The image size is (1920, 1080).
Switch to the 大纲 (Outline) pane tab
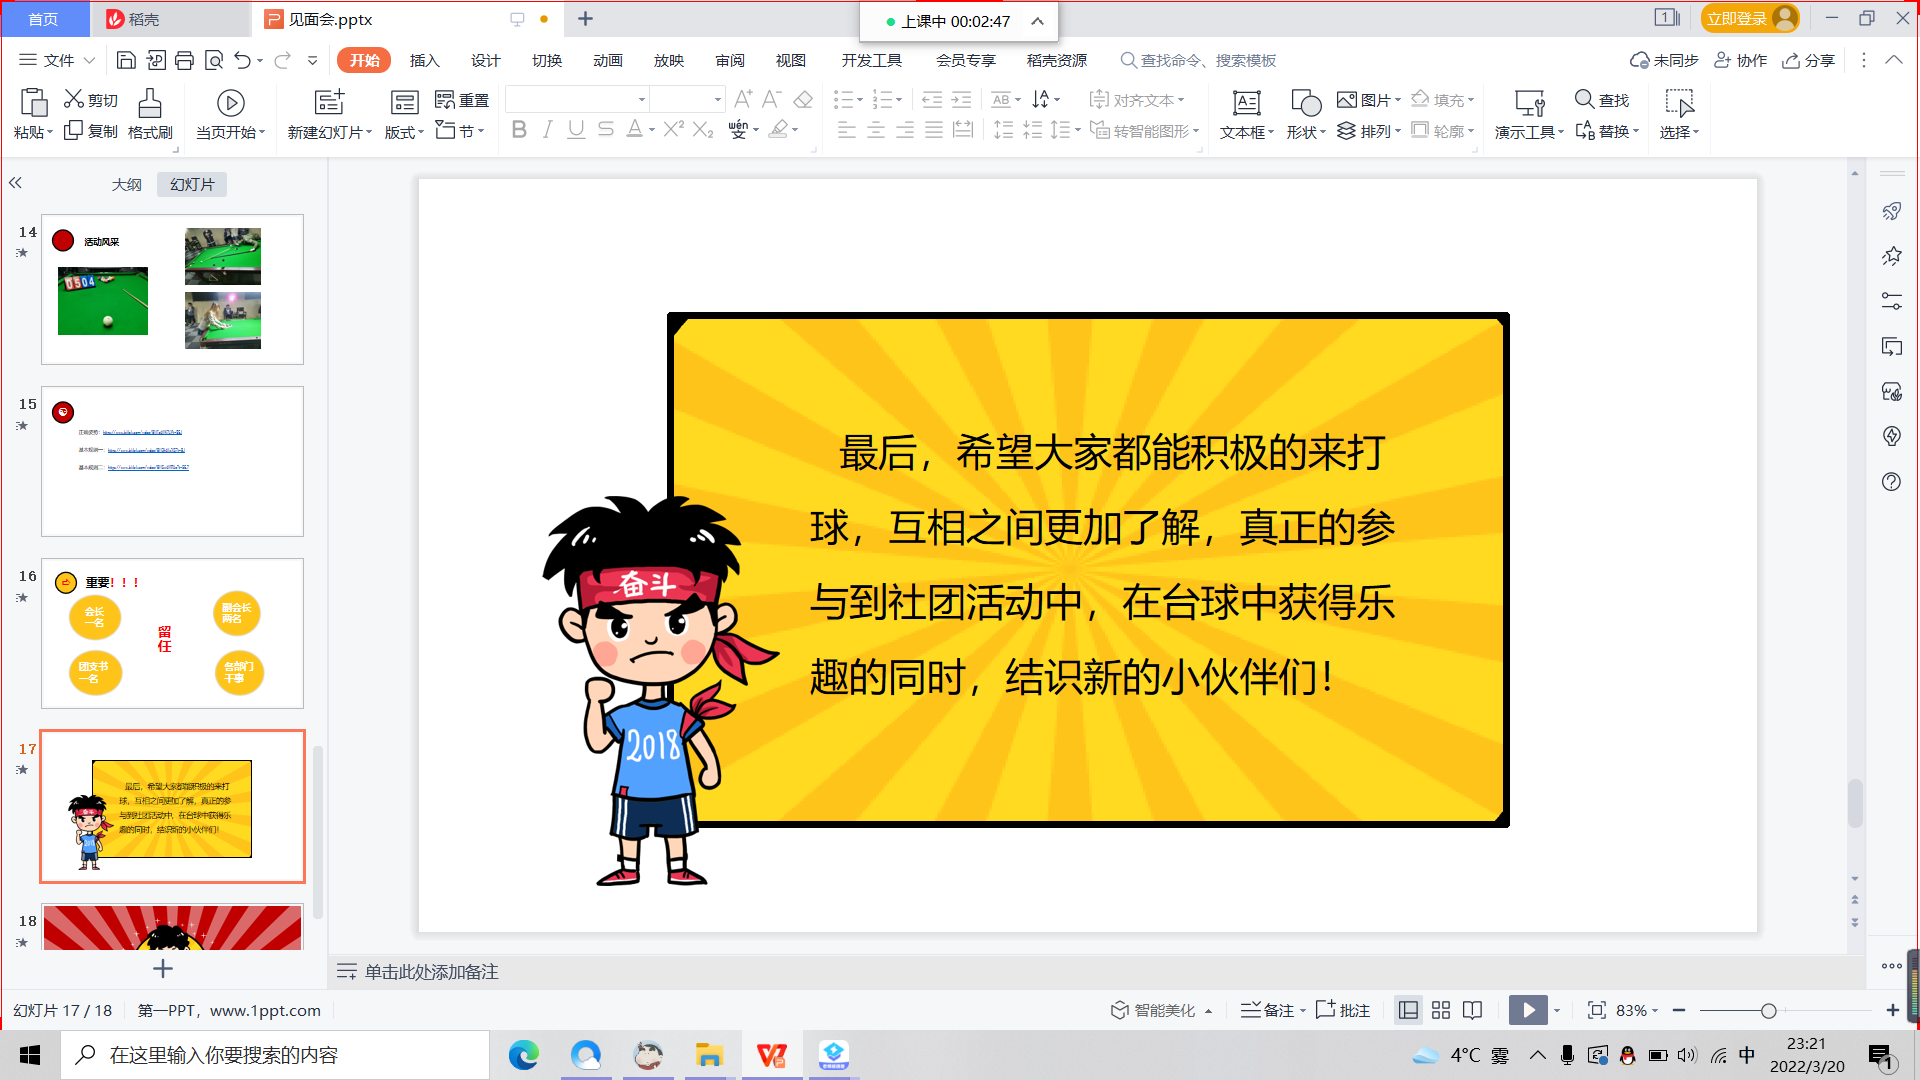click(x=126, y=185)
